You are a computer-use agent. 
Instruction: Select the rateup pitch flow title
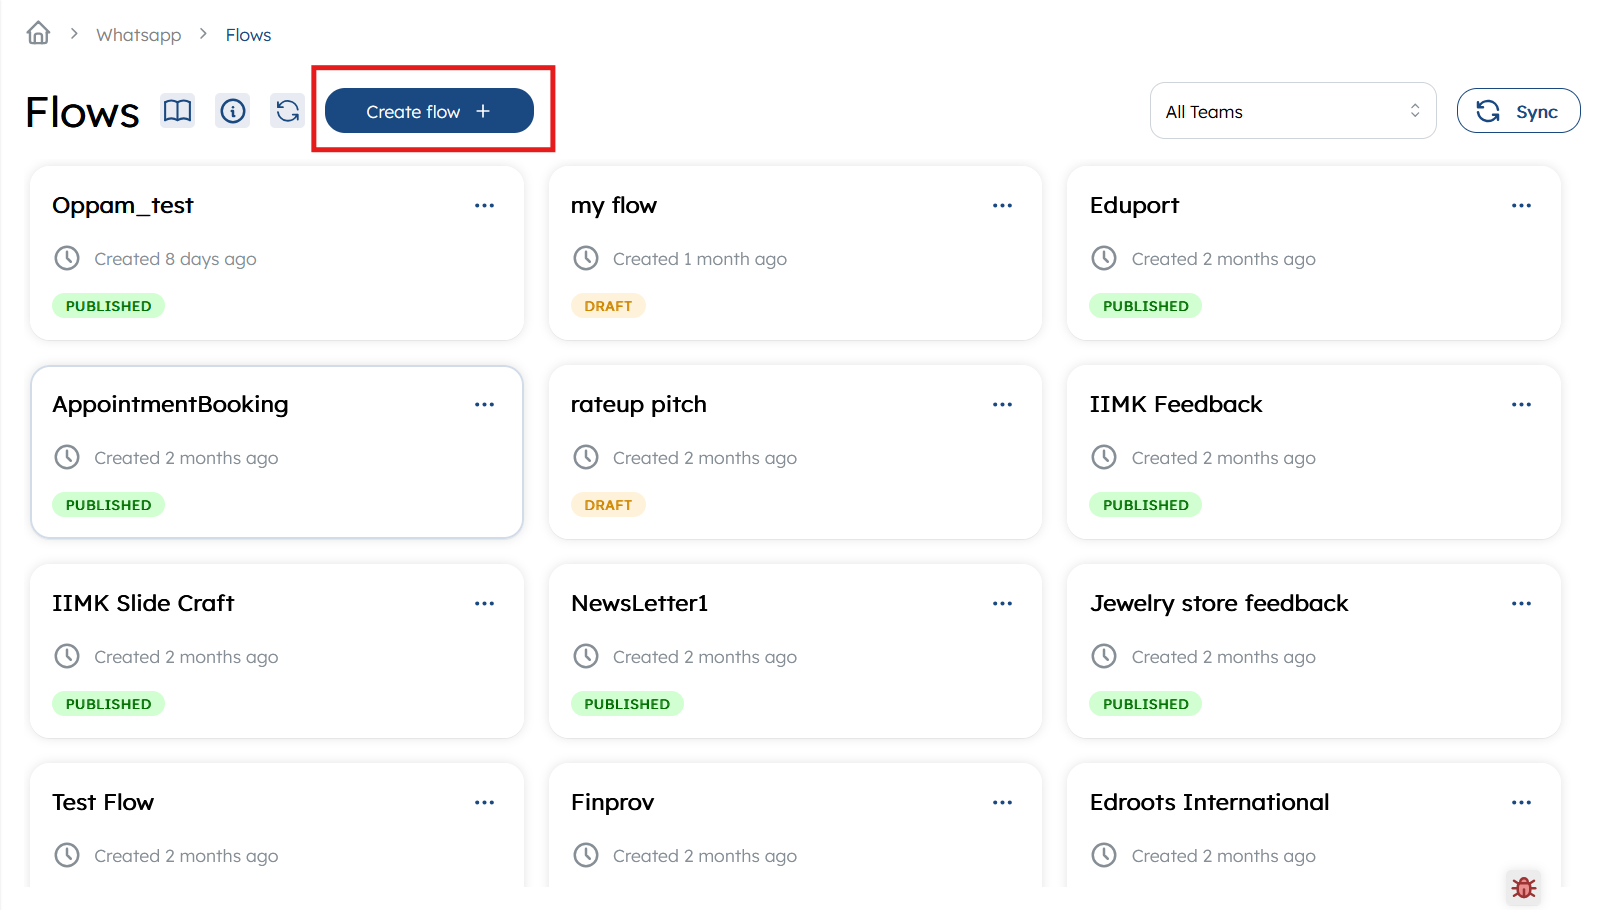pyautogui.click(x=639, y=405)
